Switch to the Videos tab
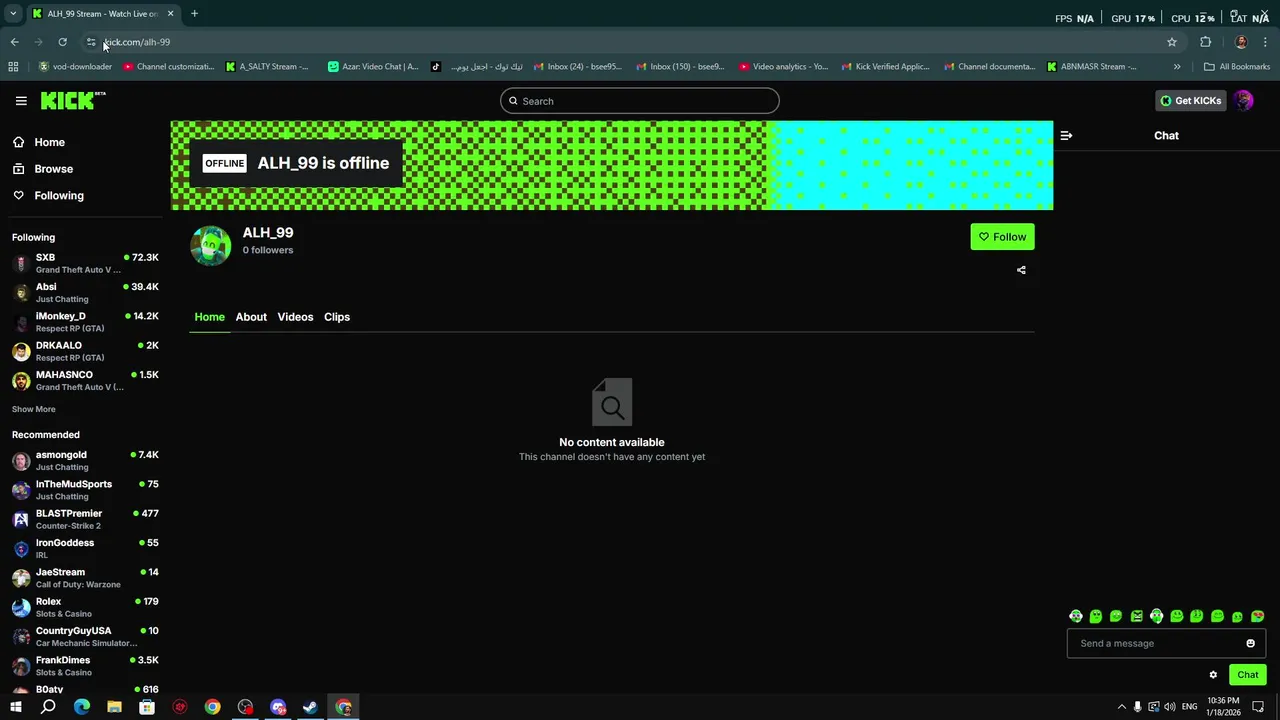 [295, 317]
